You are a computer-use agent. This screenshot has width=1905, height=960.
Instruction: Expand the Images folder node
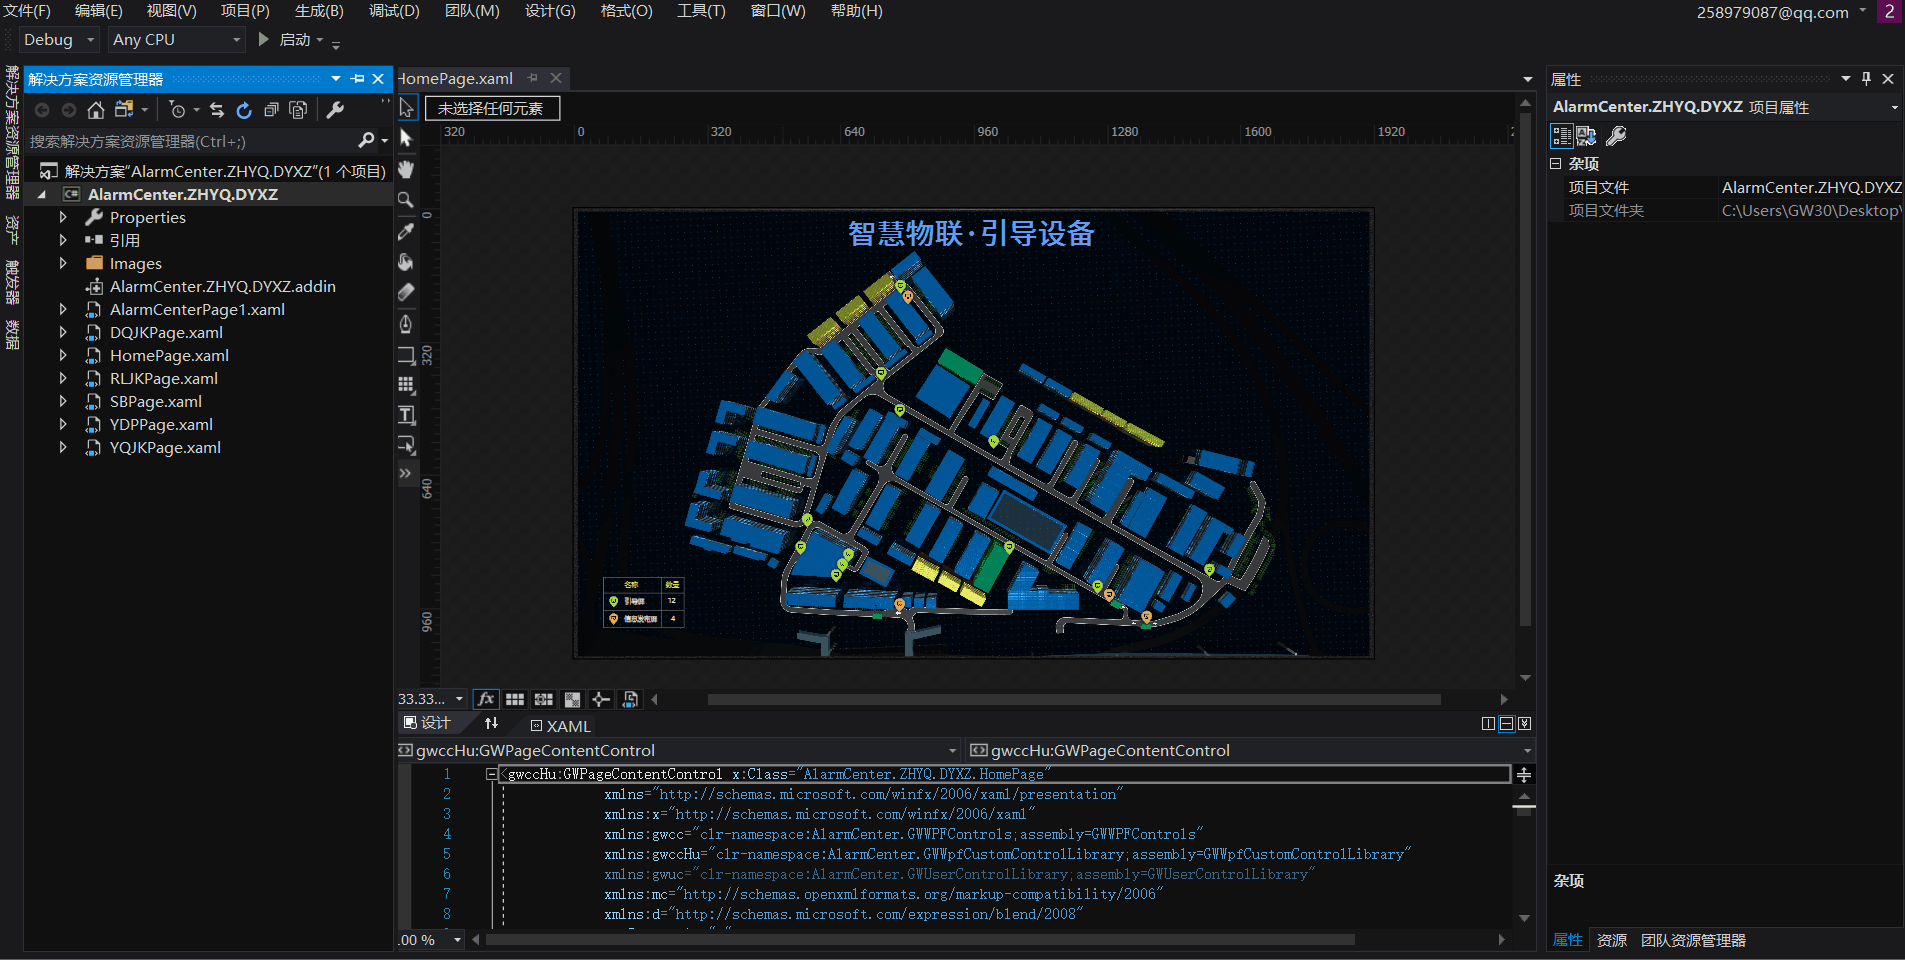click(x=63, y=263)
